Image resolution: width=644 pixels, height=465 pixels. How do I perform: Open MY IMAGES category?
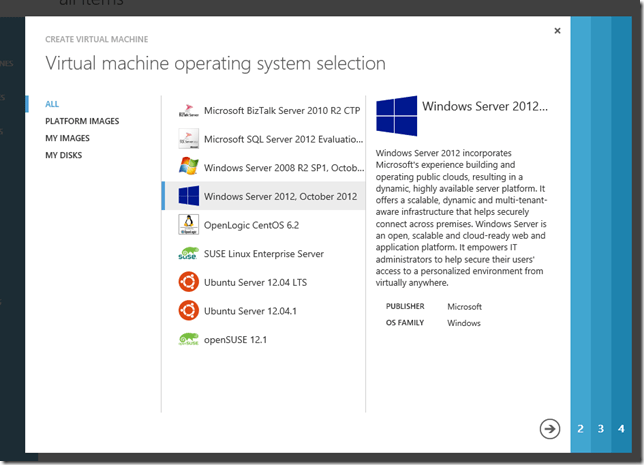pos(67,138)
